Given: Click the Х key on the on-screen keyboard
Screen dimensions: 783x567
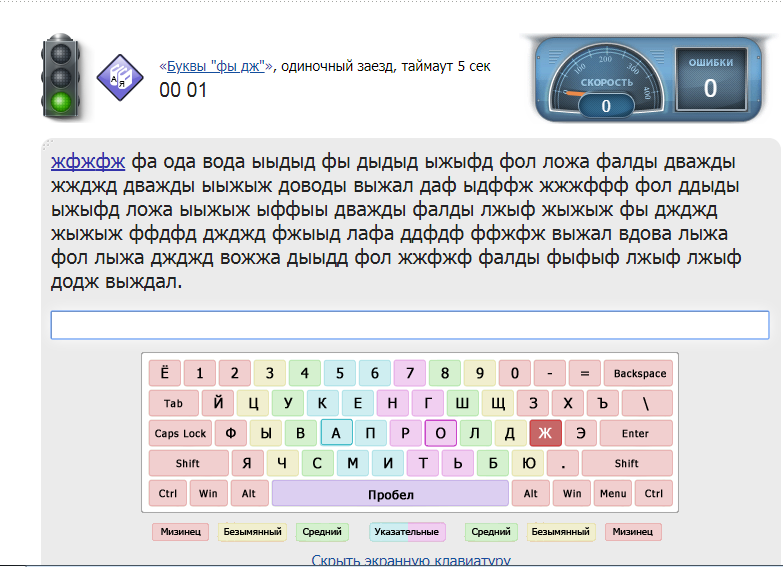Looking at the screenshot, I should click(x=568, y=403).
